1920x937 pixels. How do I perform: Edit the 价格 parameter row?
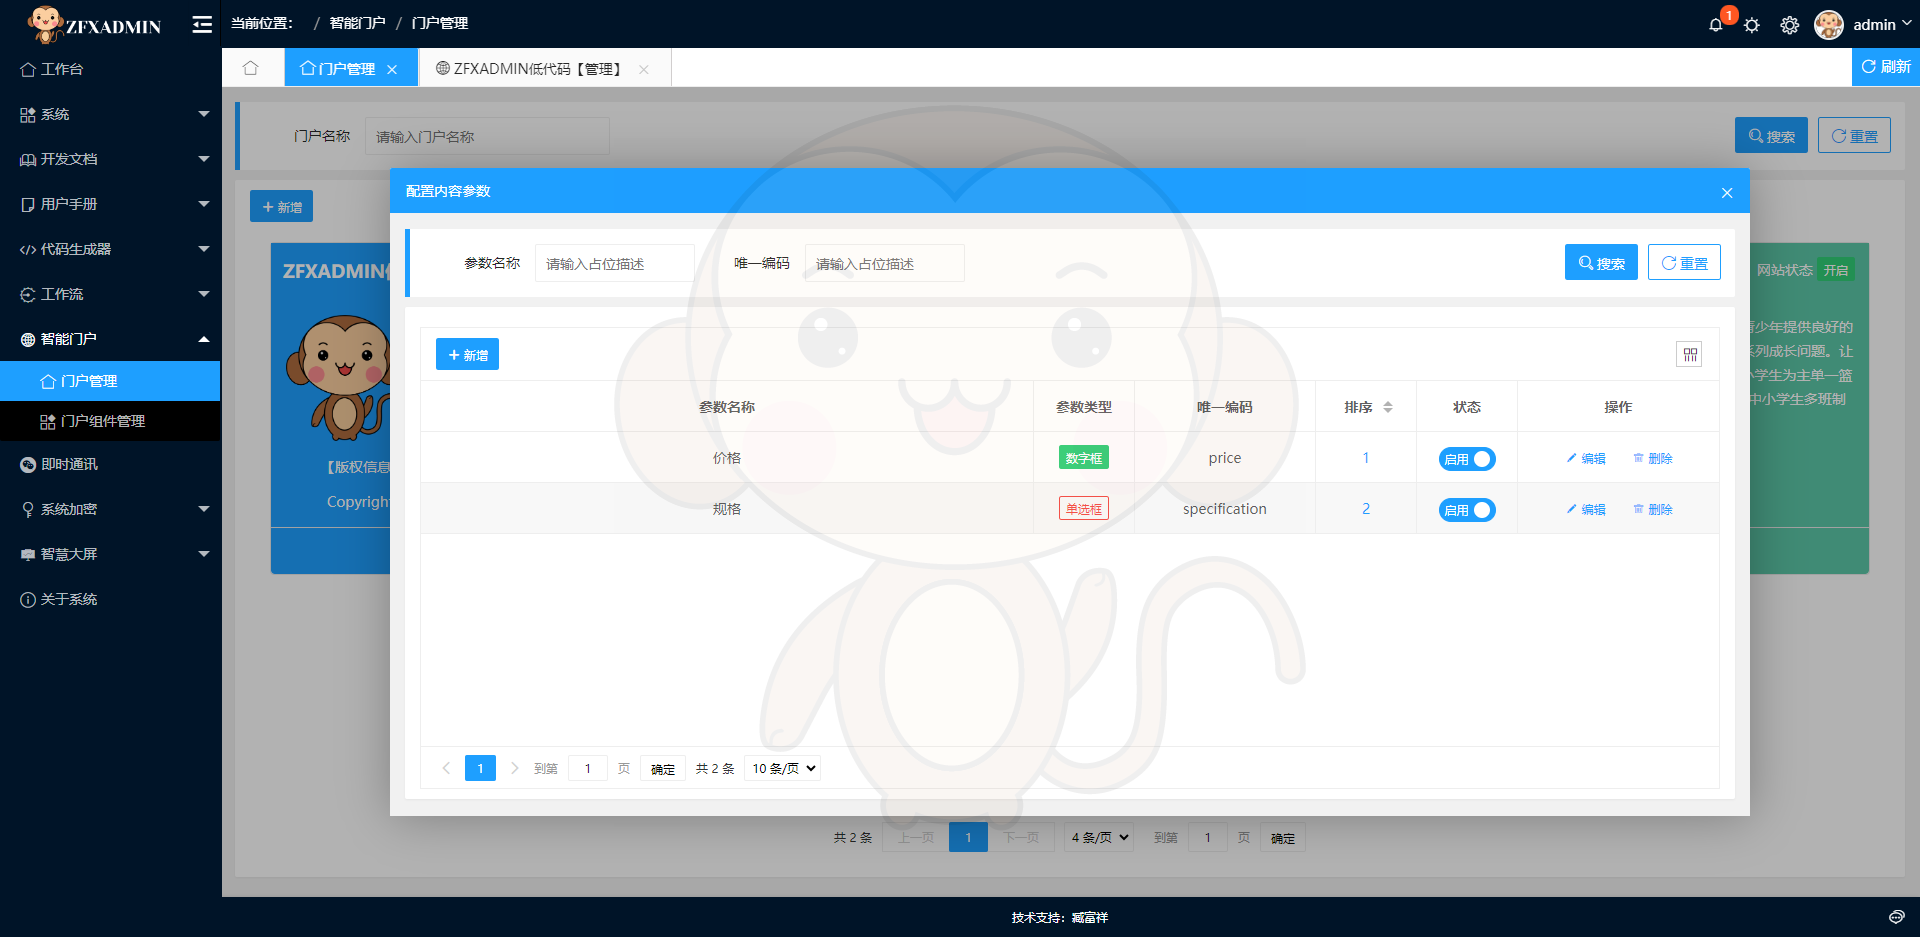(1586, 458)
